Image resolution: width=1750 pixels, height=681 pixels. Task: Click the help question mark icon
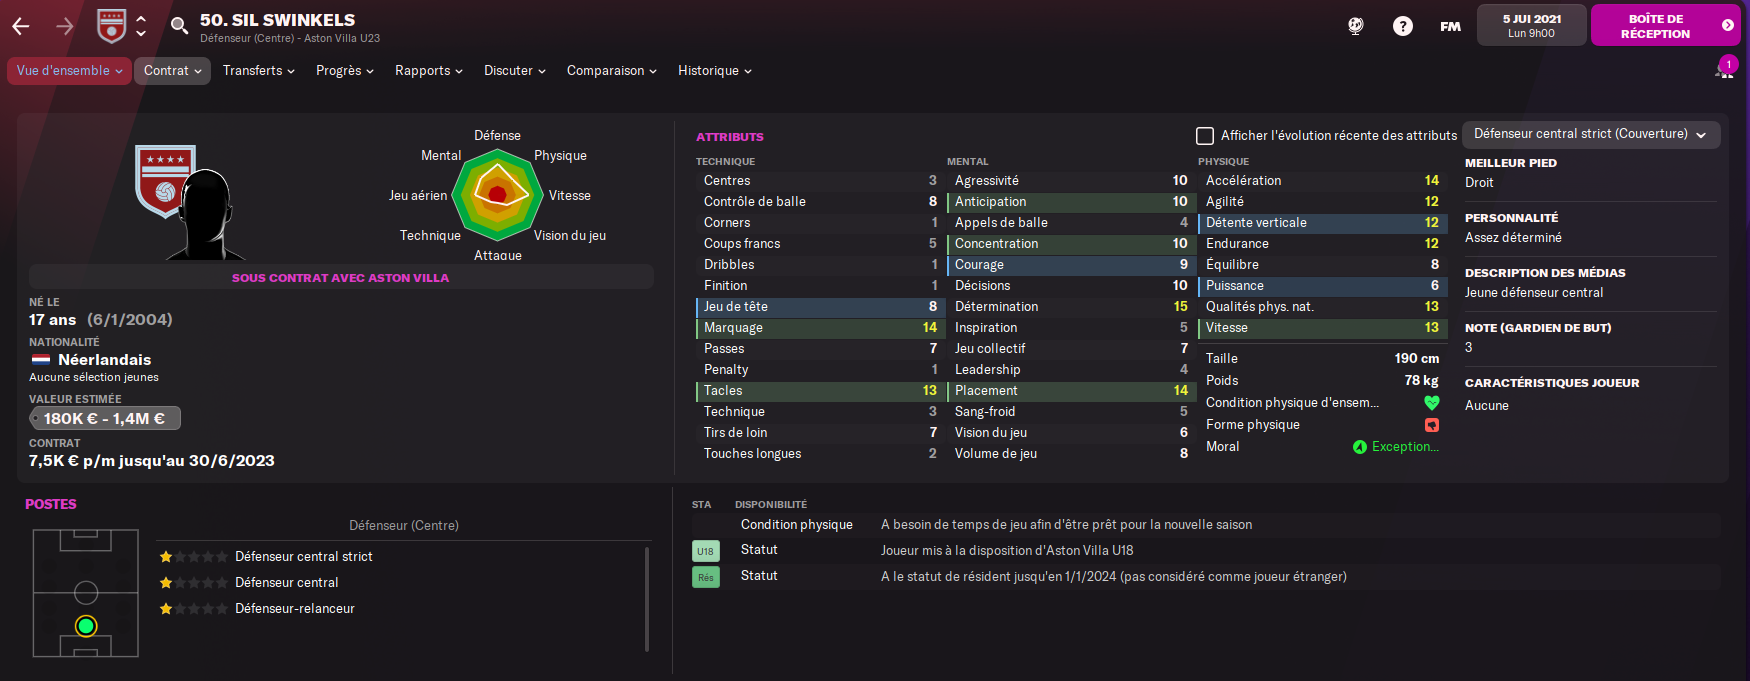(1403, 26)
